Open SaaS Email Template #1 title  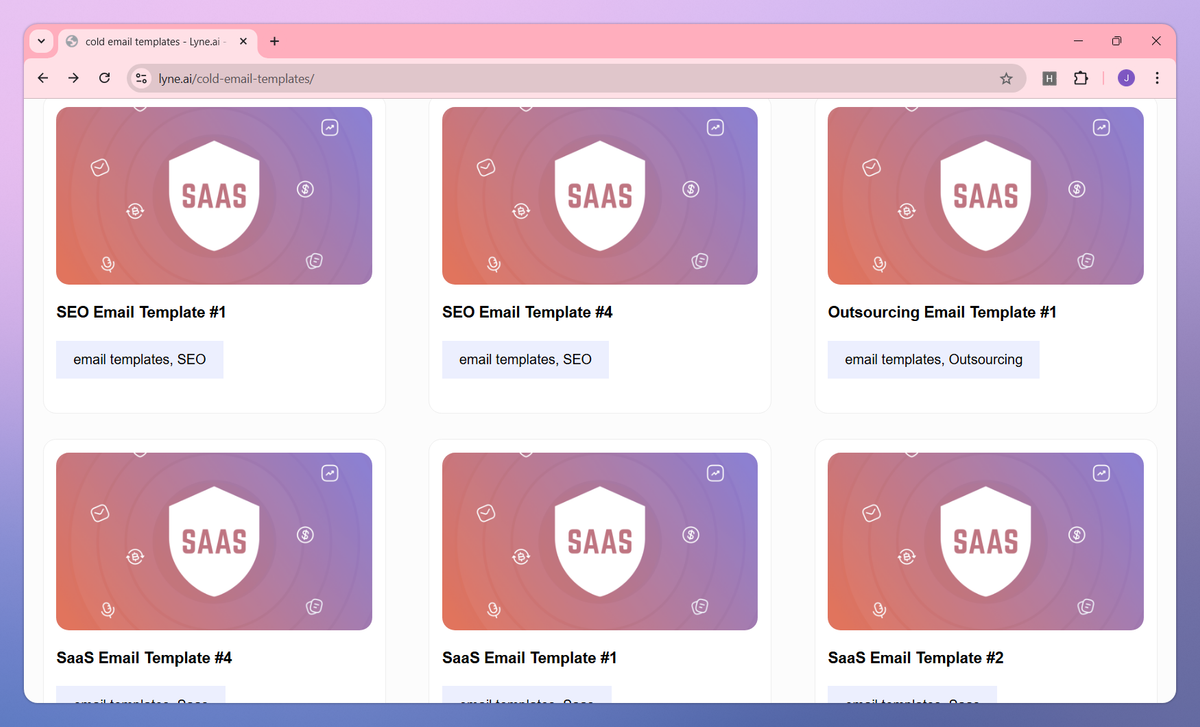coord(529,658)
